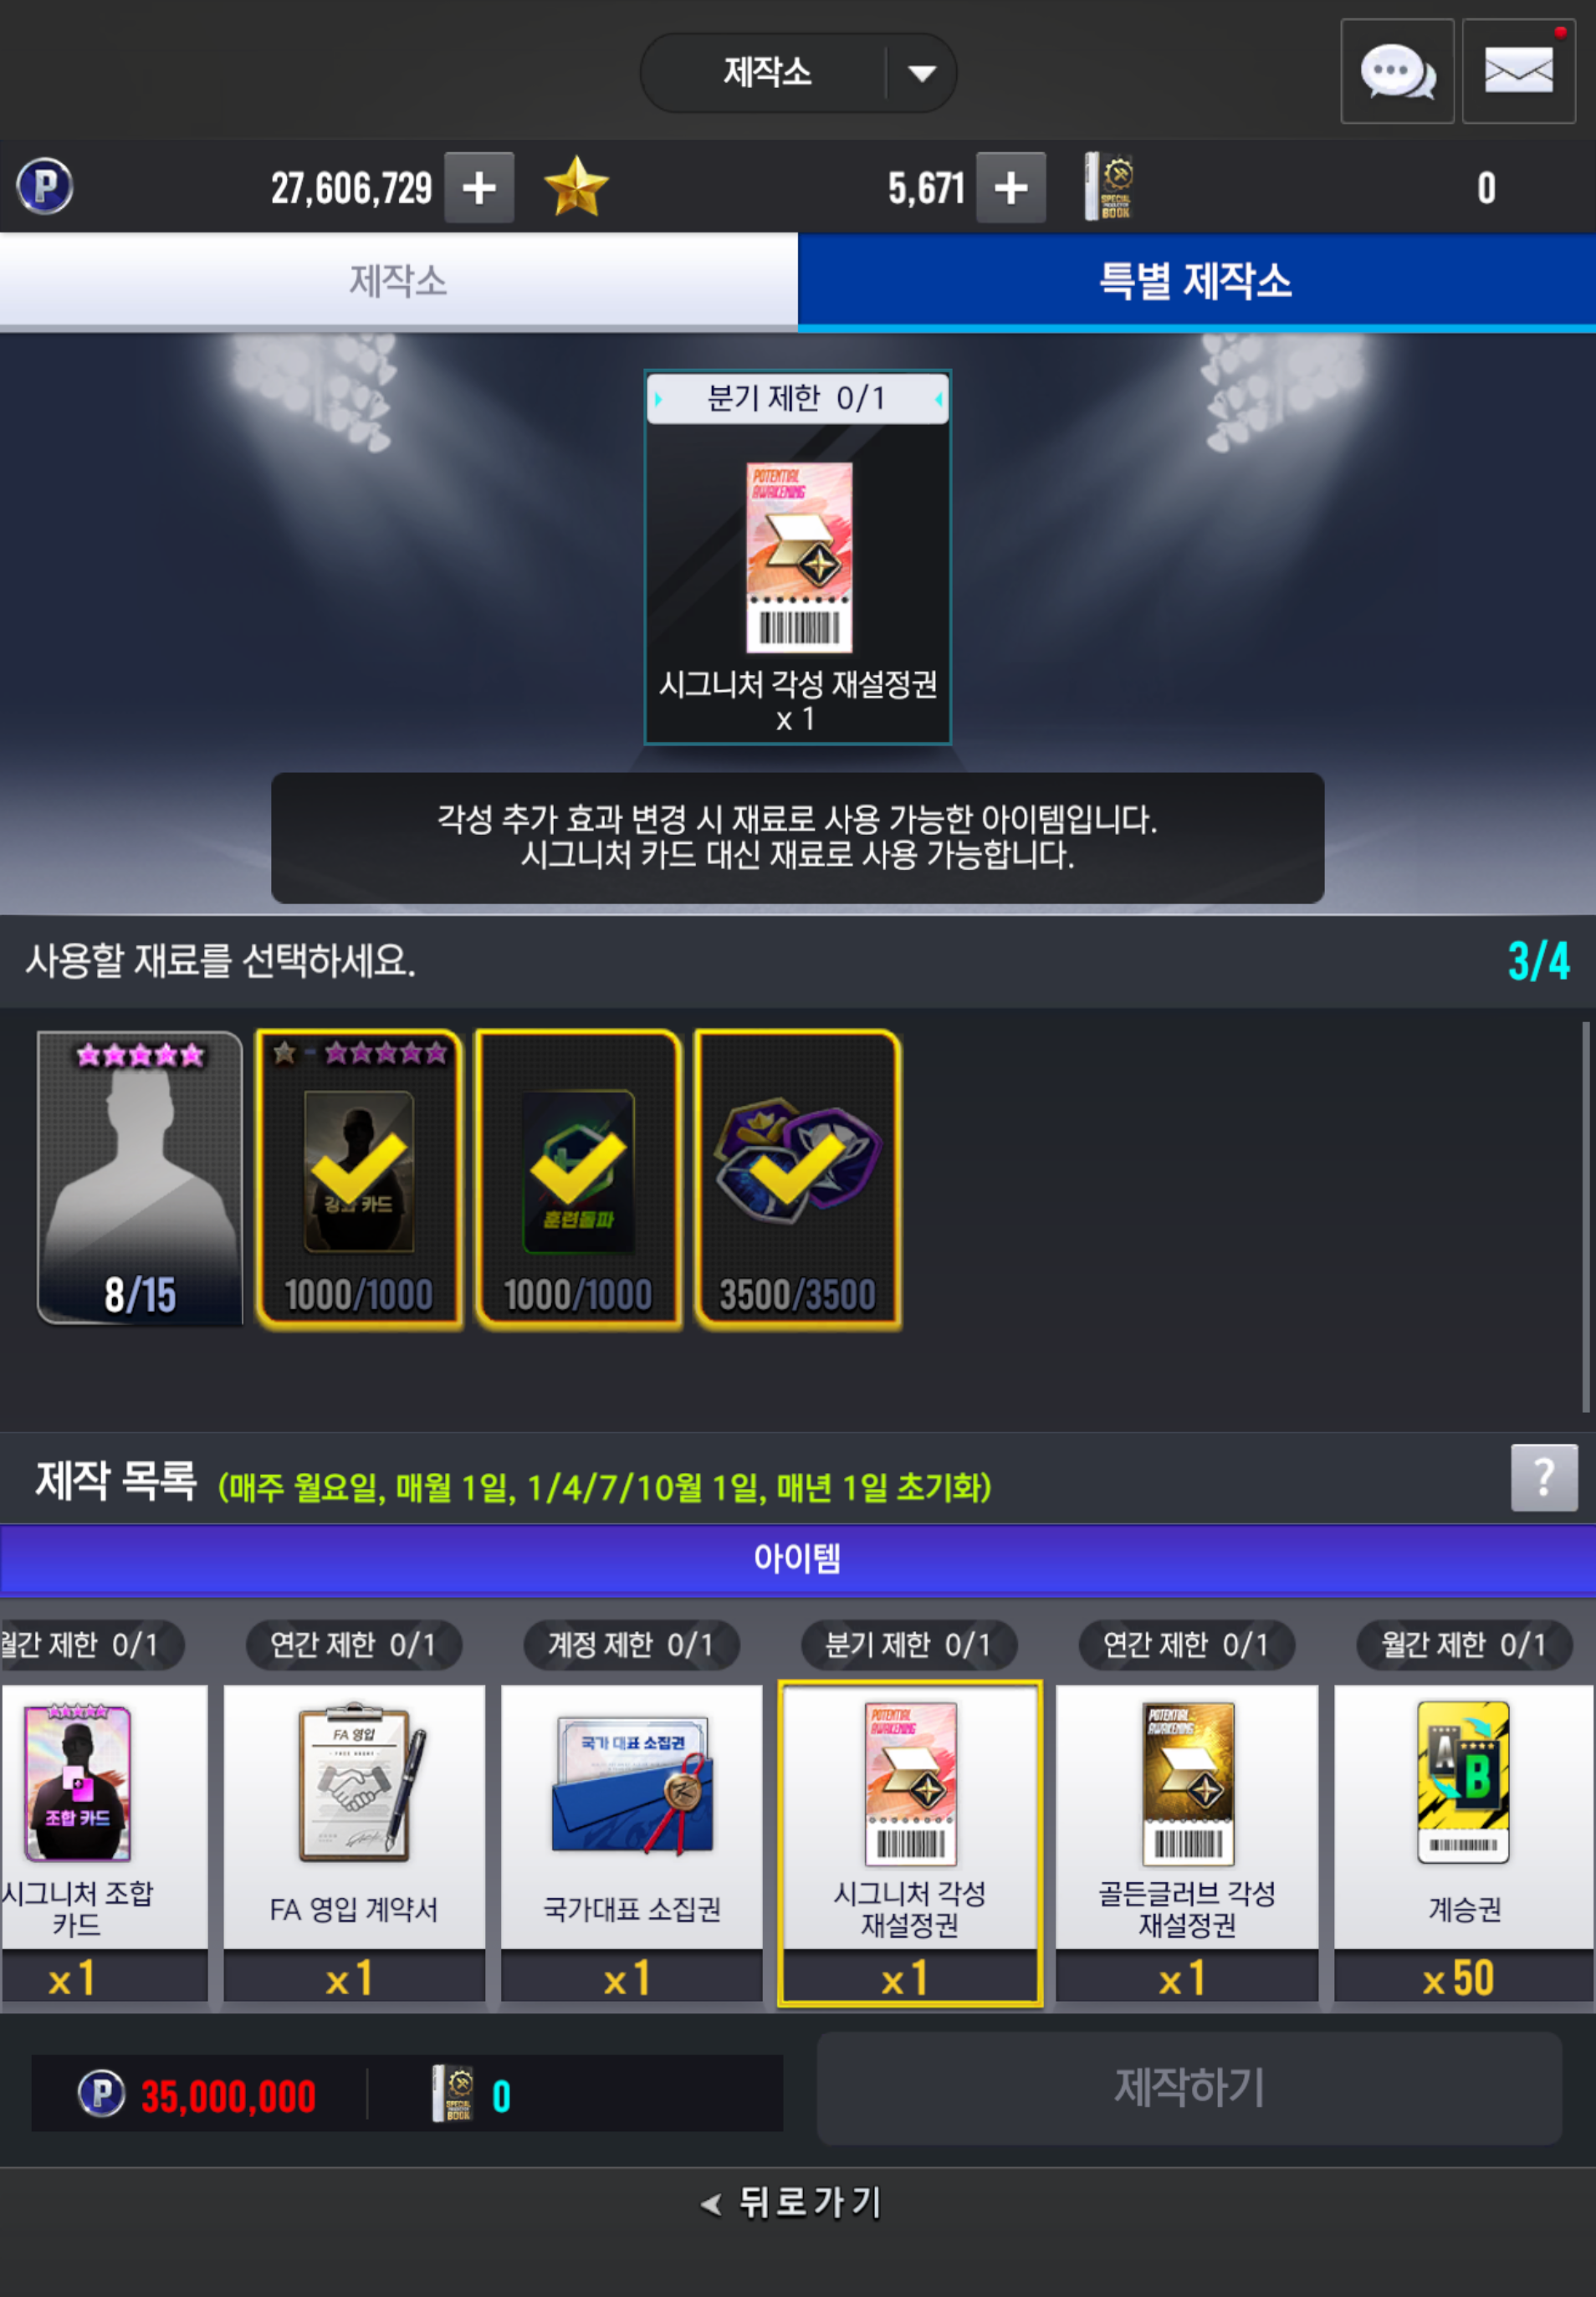Select the FA 영입 계약서 item

point(354,1842)
